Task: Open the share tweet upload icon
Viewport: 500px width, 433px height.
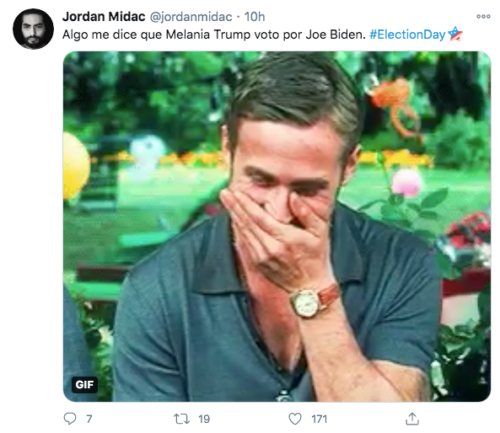Action: click(x=412, y=419)
